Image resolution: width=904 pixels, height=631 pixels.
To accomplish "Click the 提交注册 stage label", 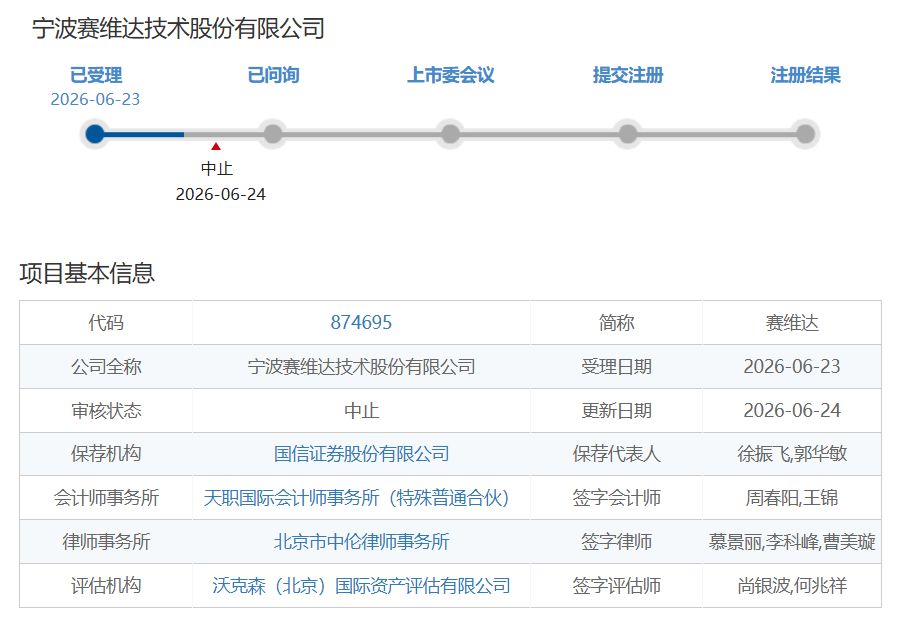I will tap(628, 75).
